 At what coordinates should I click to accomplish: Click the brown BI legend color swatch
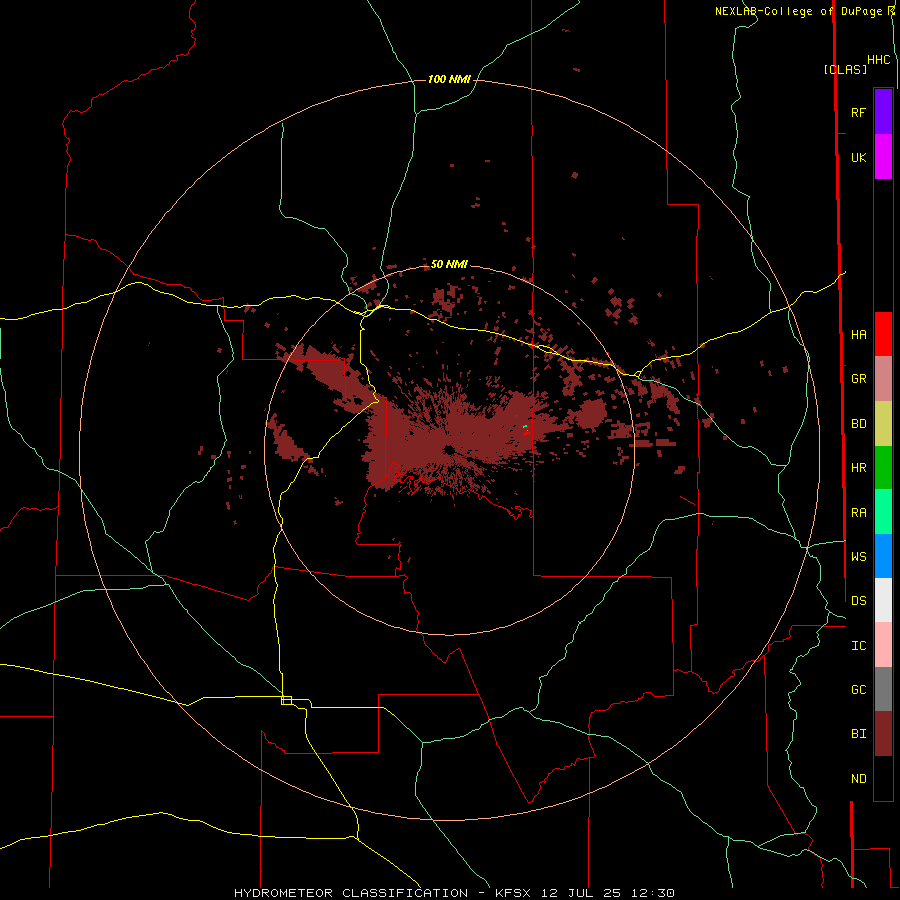[883, 734]
